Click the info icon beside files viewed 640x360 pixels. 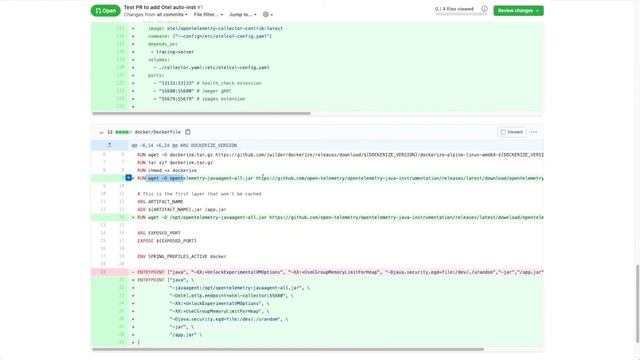[484, 9]
